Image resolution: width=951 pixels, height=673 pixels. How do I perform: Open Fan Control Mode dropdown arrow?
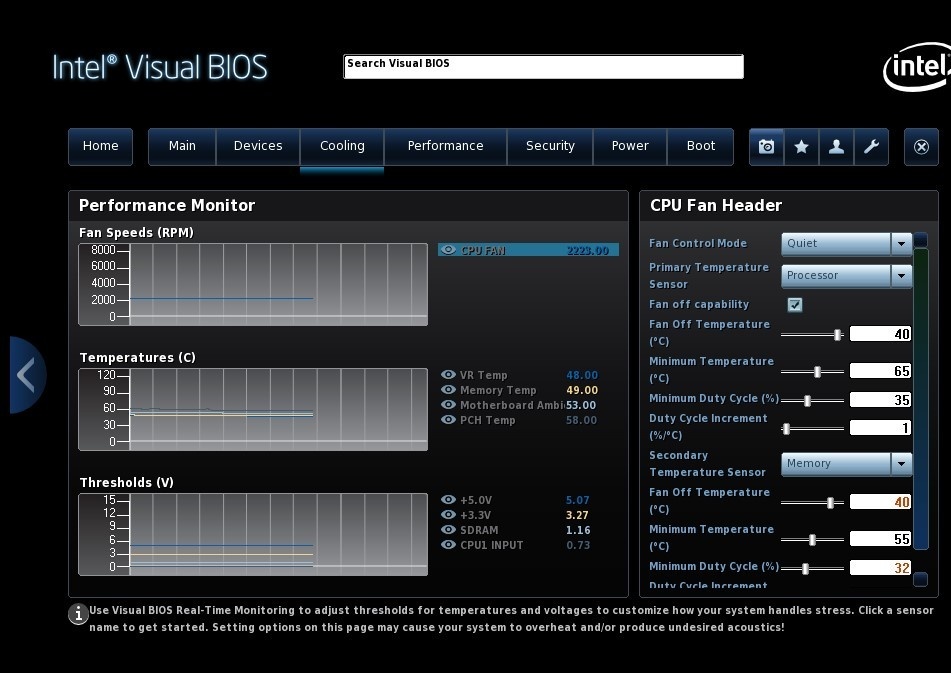point(901,243)
